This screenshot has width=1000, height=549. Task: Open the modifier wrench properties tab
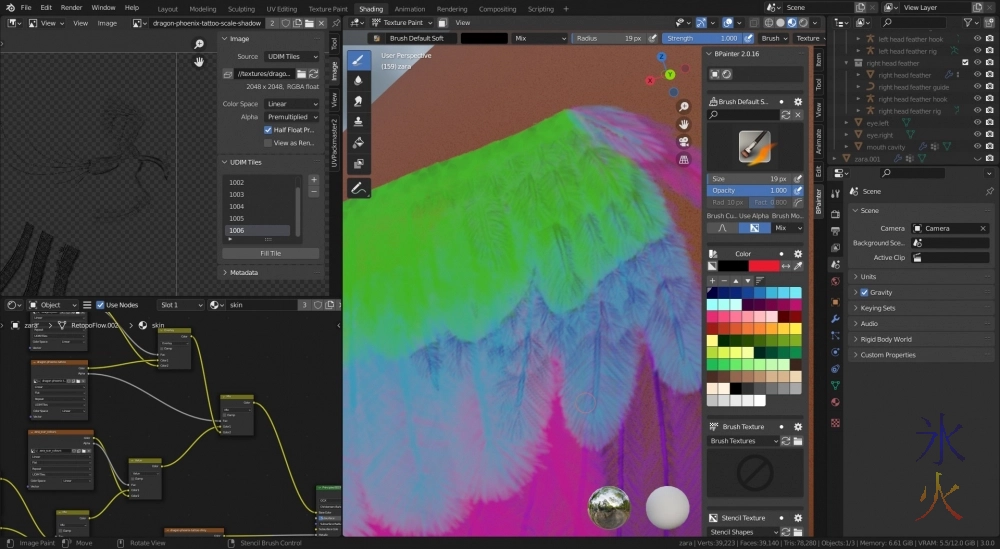(x=835, y=318)
